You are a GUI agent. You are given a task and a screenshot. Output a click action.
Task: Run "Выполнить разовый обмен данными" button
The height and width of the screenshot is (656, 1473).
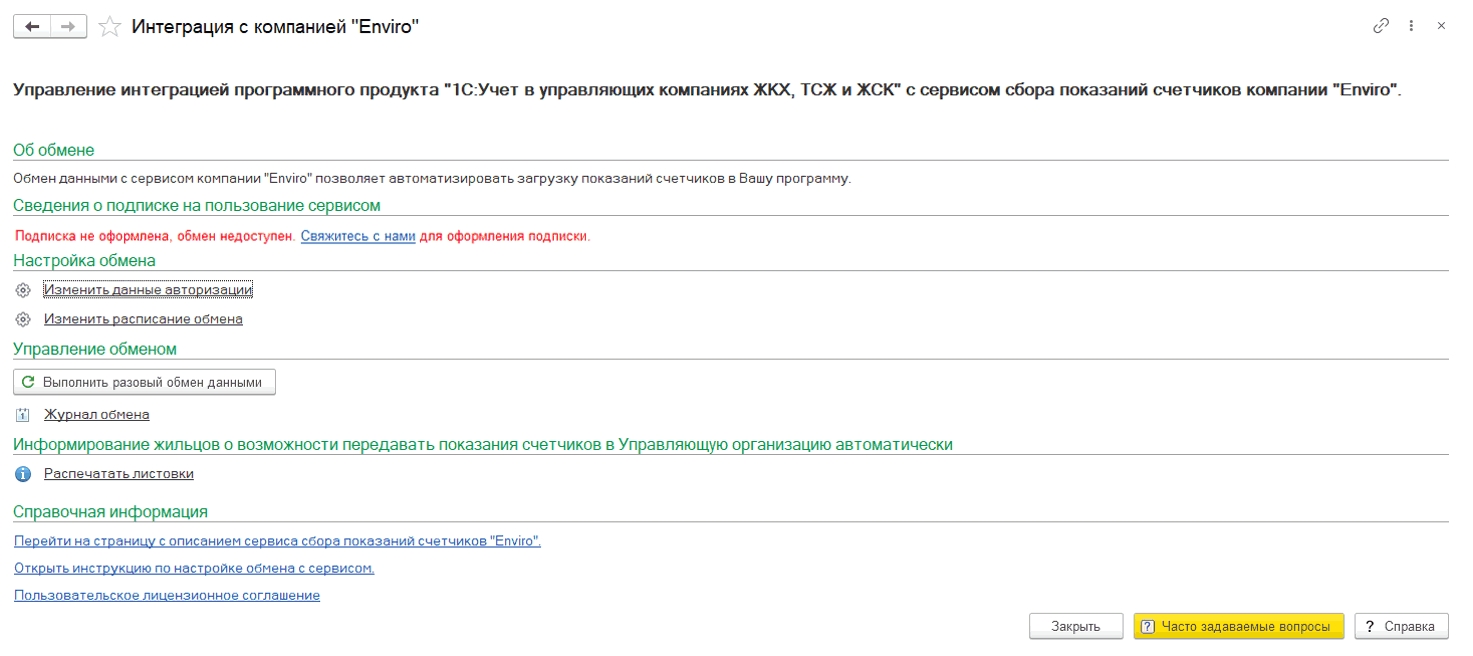(x=144, y=382)
